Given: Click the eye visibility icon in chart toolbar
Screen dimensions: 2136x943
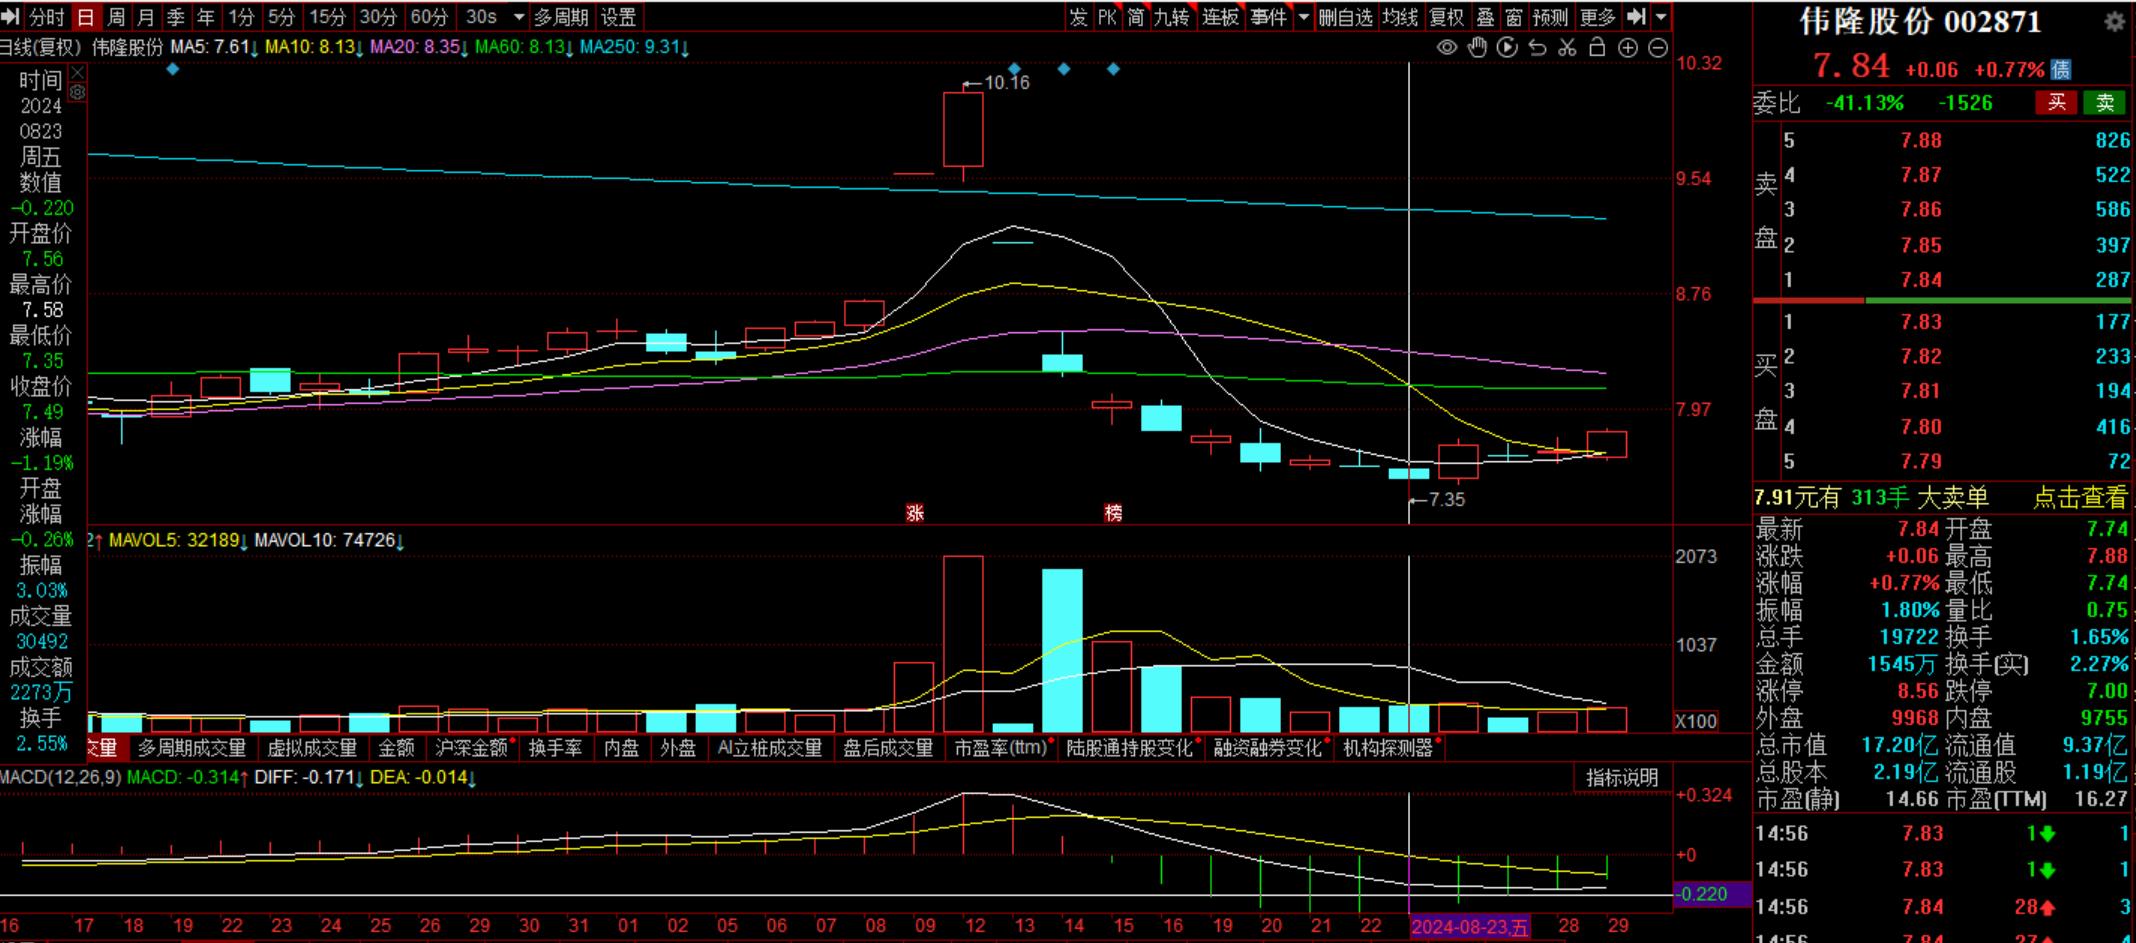Looking at the screenshot, I should (1446, 47).
